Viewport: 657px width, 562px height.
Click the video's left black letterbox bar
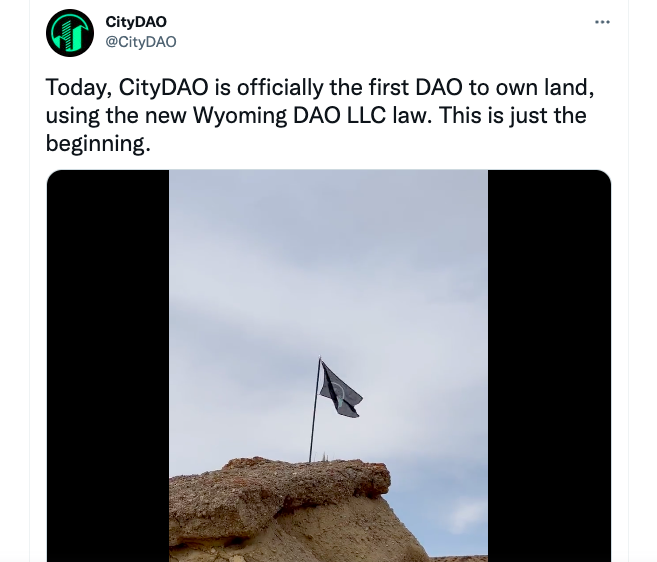108,366
